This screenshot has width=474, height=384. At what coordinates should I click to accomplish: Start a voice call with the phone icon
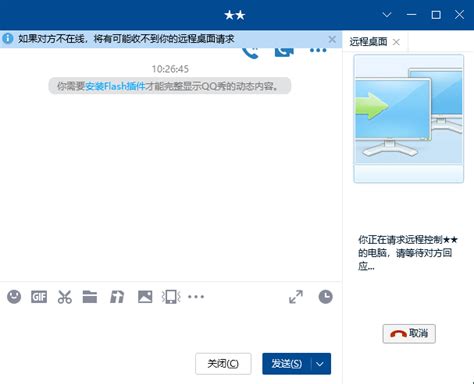click(x=250, y=53)
